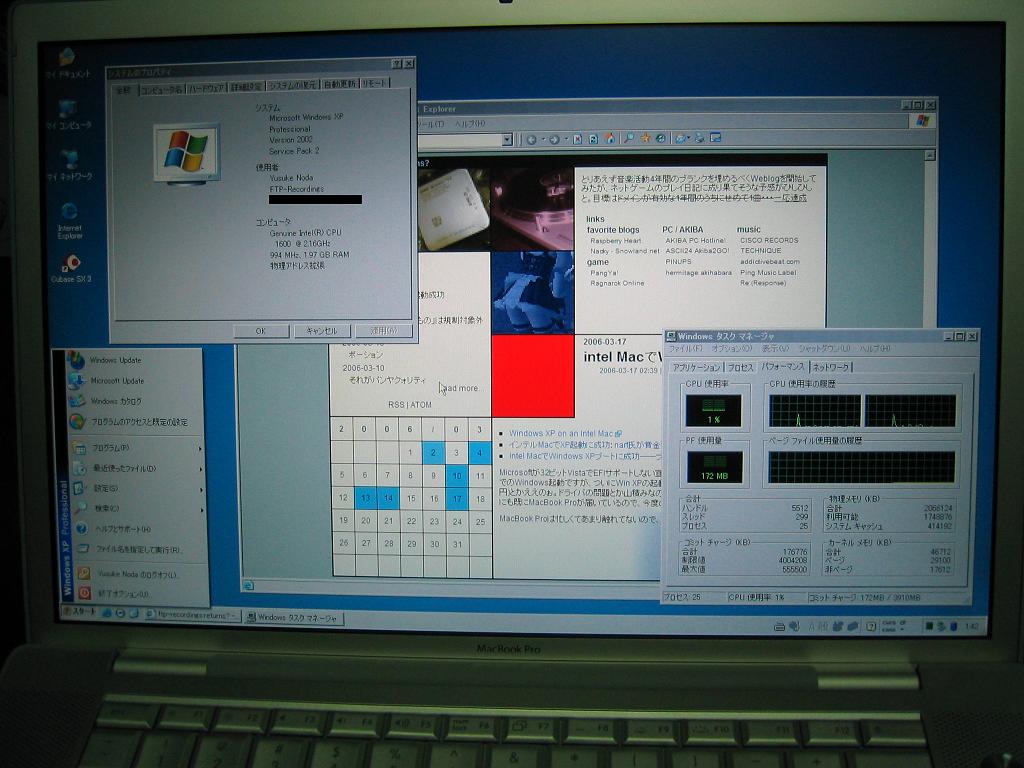Click the Search magnifier icon in Internet Explorer

[628, 138]
